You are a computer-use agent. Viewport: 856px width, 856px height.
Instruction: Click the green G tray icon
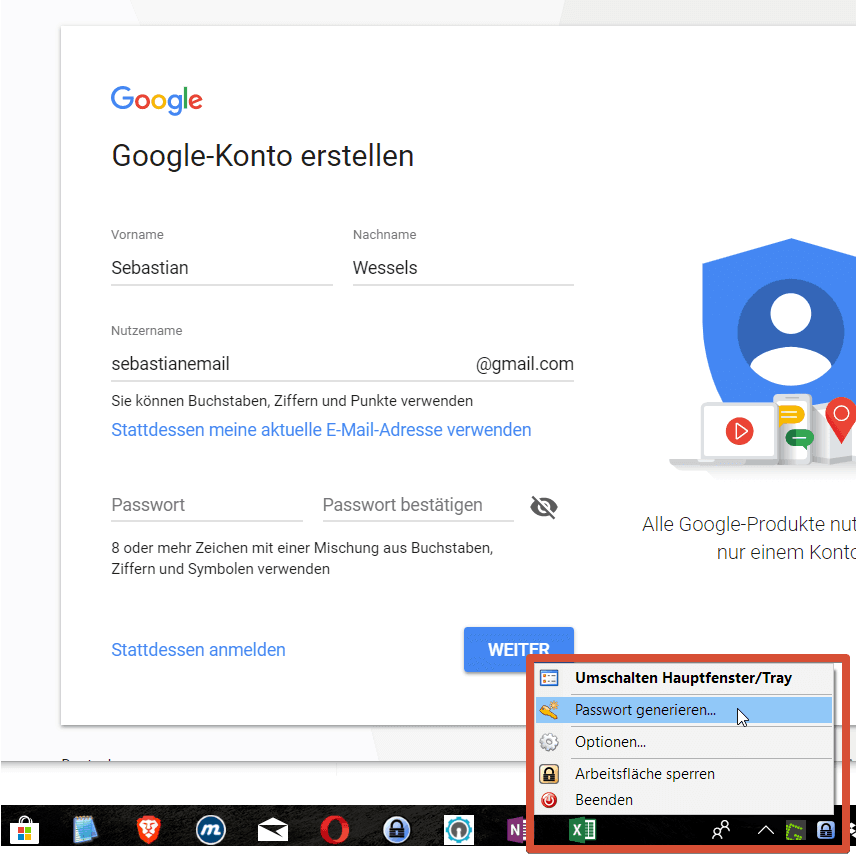[x=795, y=831]
